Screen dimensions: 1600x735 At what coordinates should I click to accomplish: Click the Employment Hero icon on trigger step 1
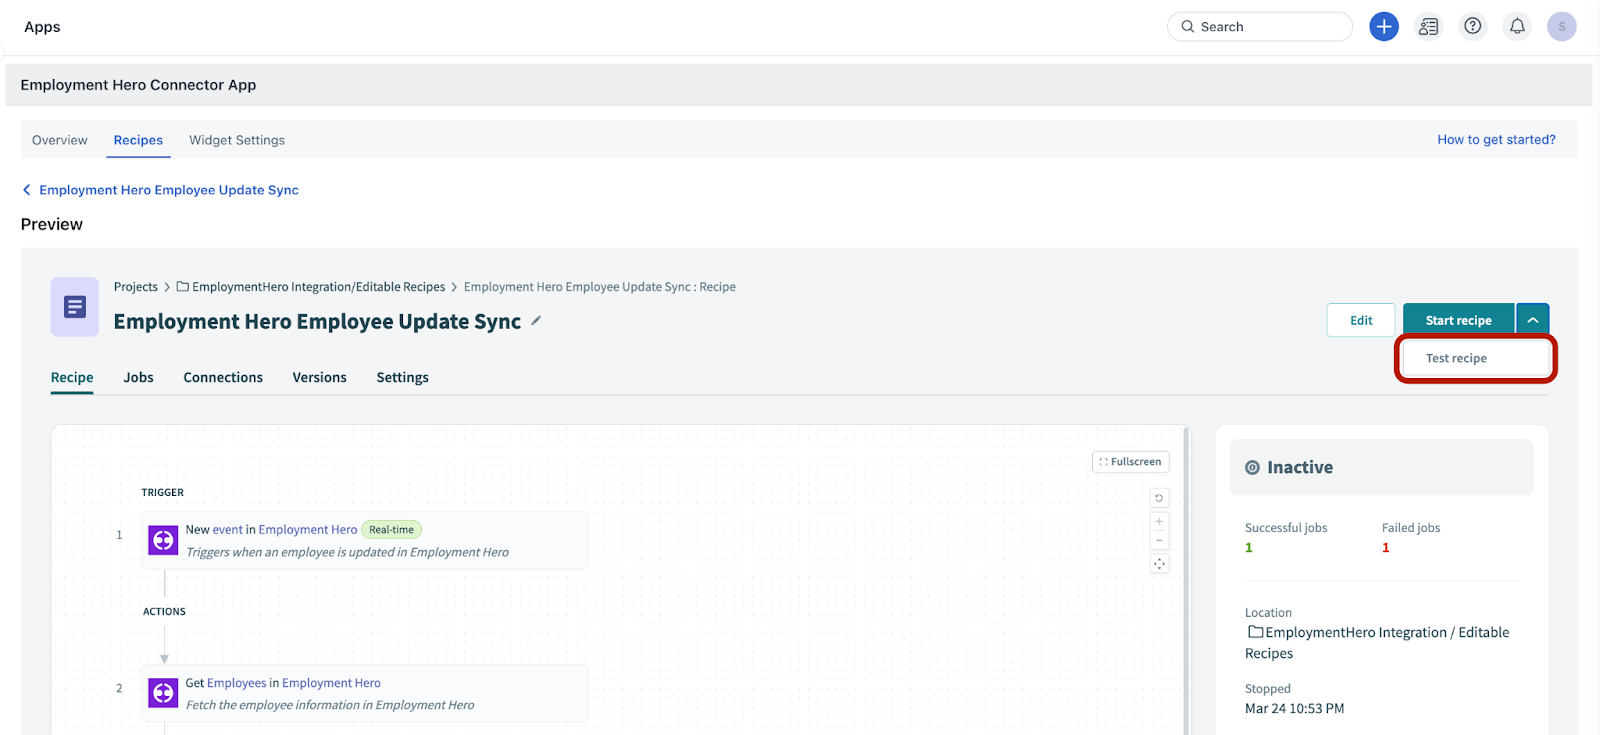click(163, 540)
